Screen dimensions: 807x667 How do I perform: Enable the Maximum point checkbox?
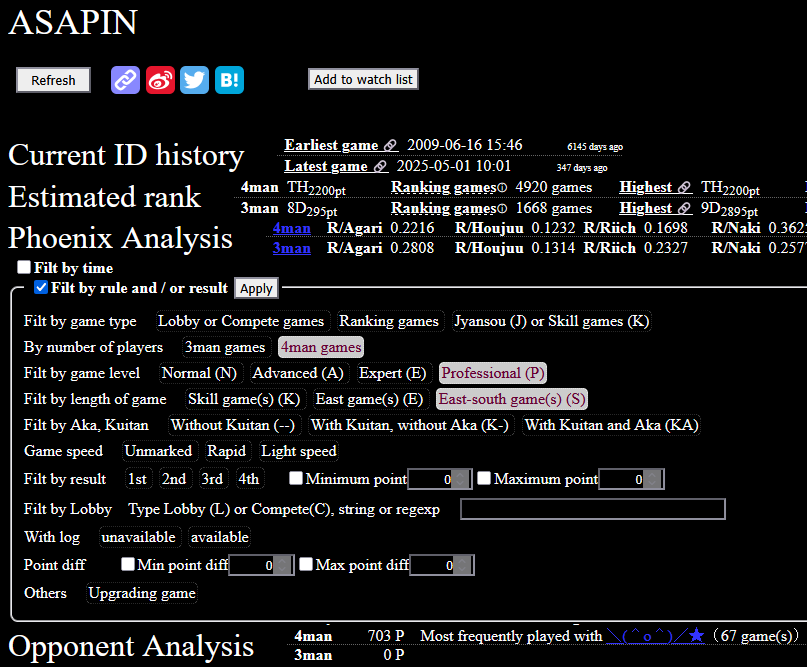(x=484, y=478)
